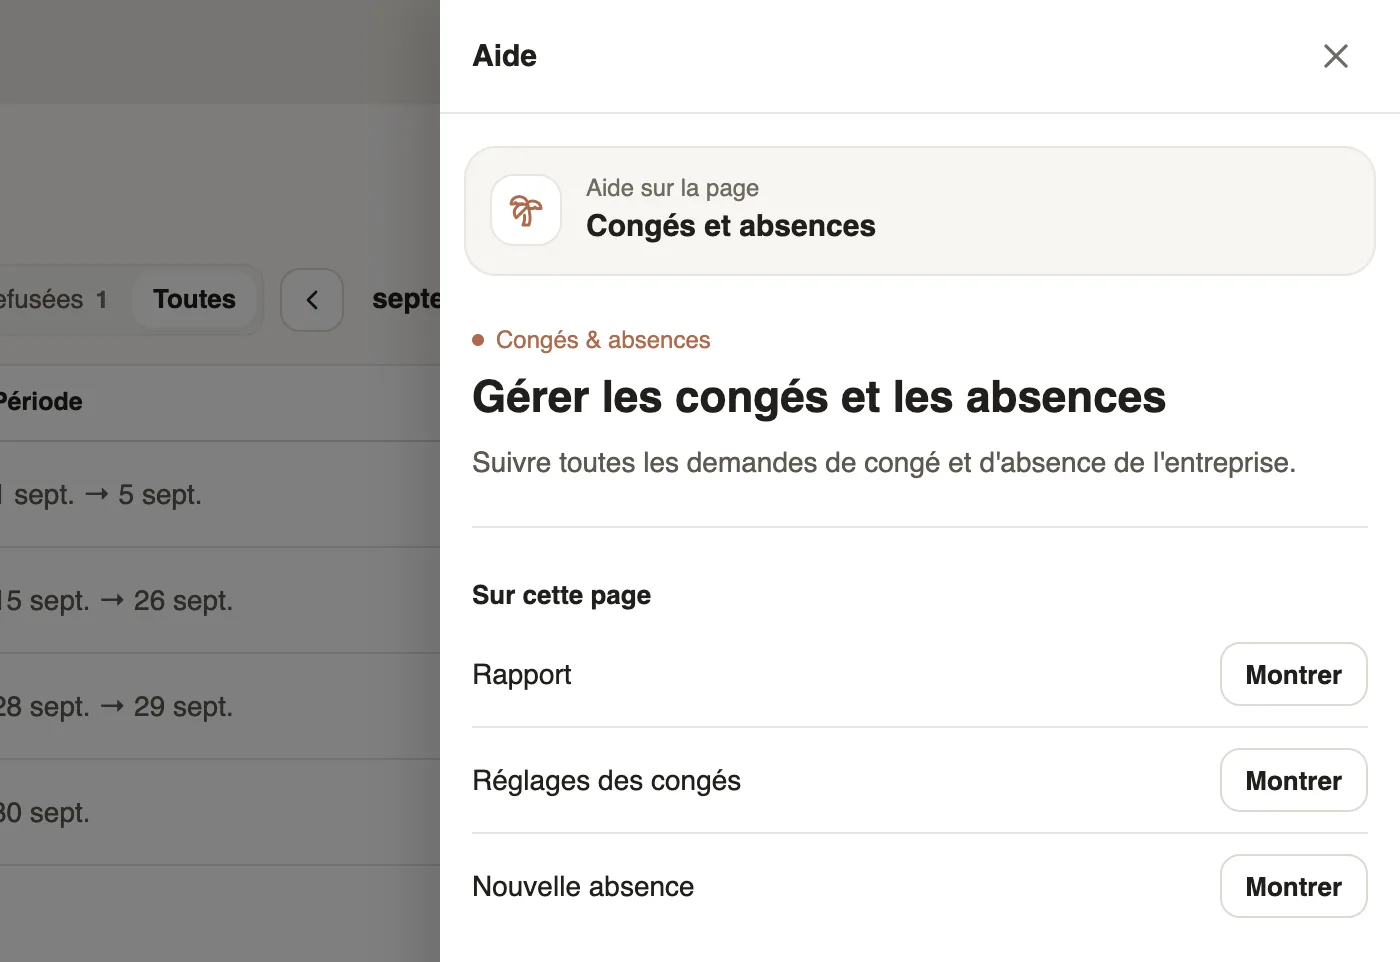This screenshot has height=962, width=1400.
Task: Click the Suivre toutes les demandes description
Action: pos(884,463)
